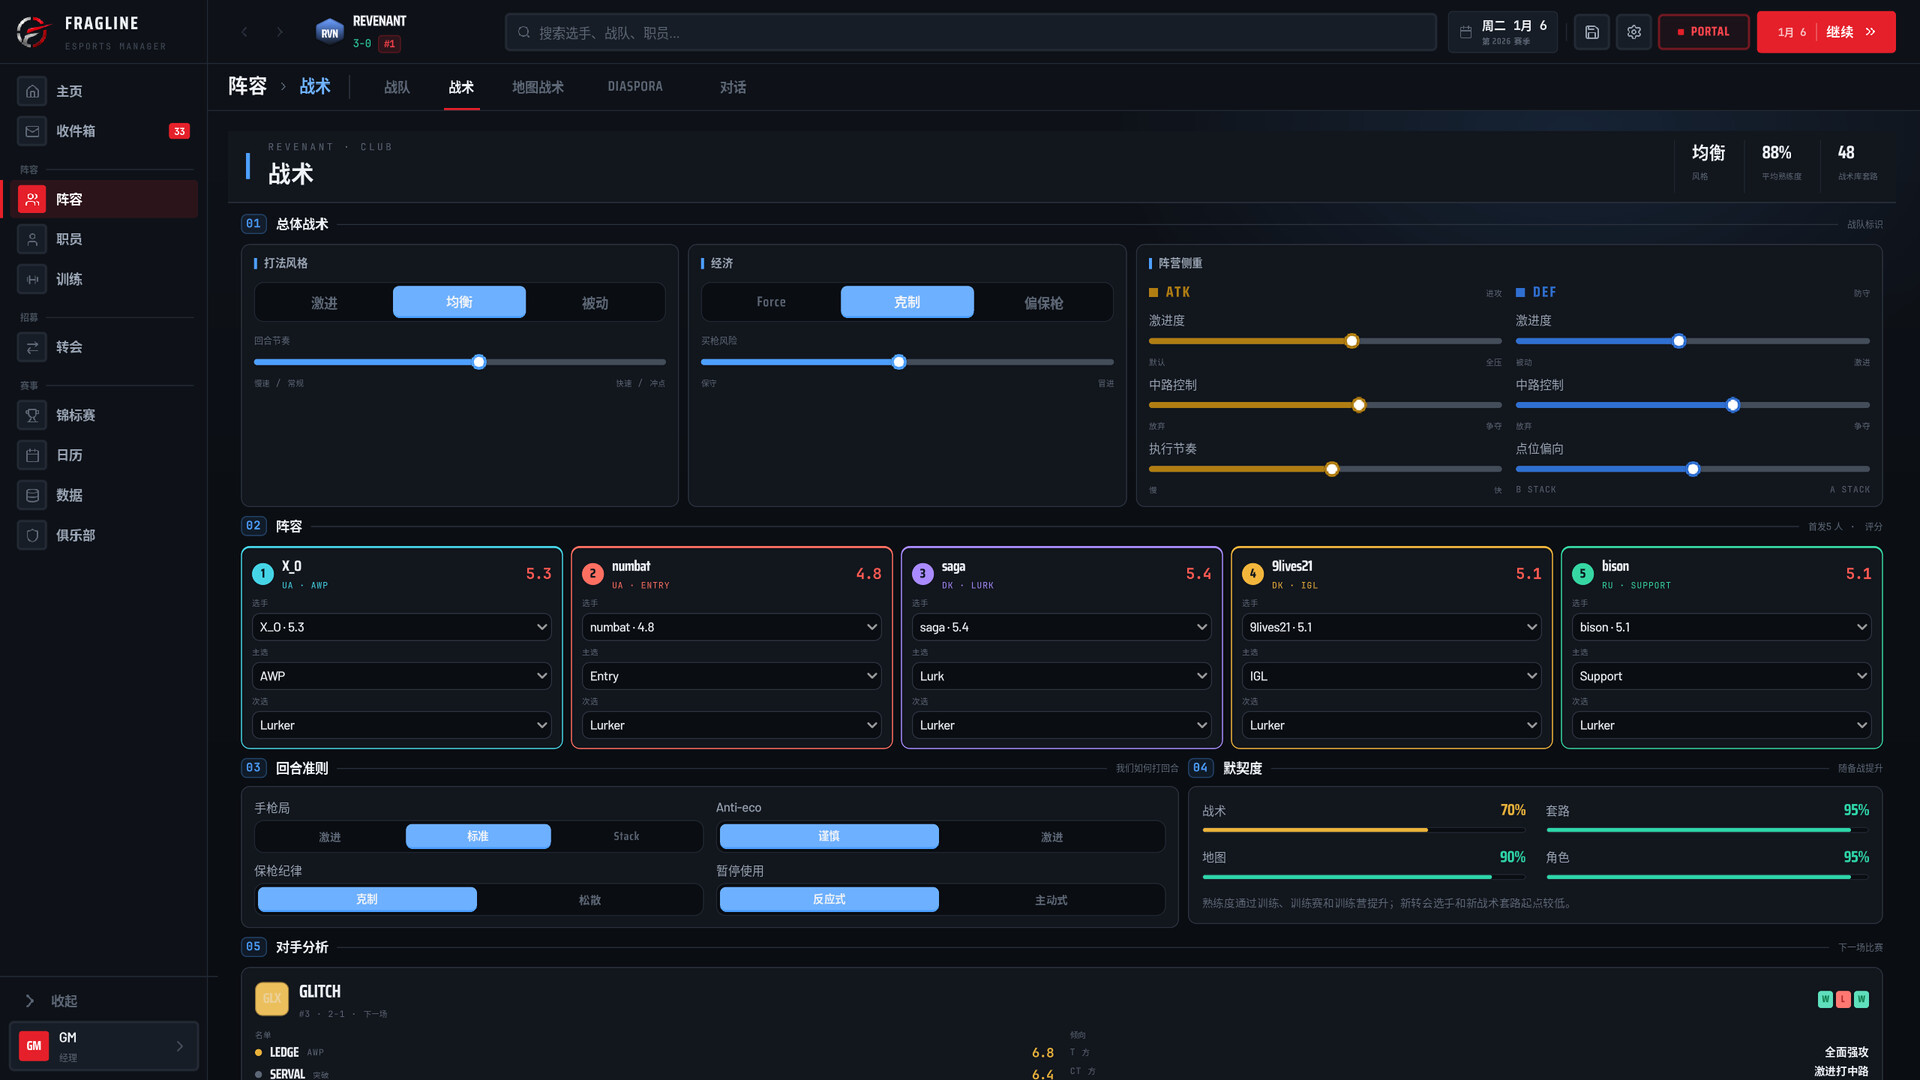The image size is (1920, 1080).
Task: Open the 俱乐部 club shield icon
Action: point(32,535)
